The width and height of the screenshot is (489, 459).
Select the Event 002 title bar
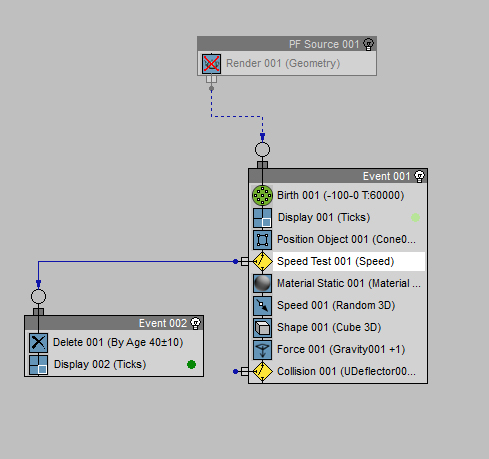114,323
